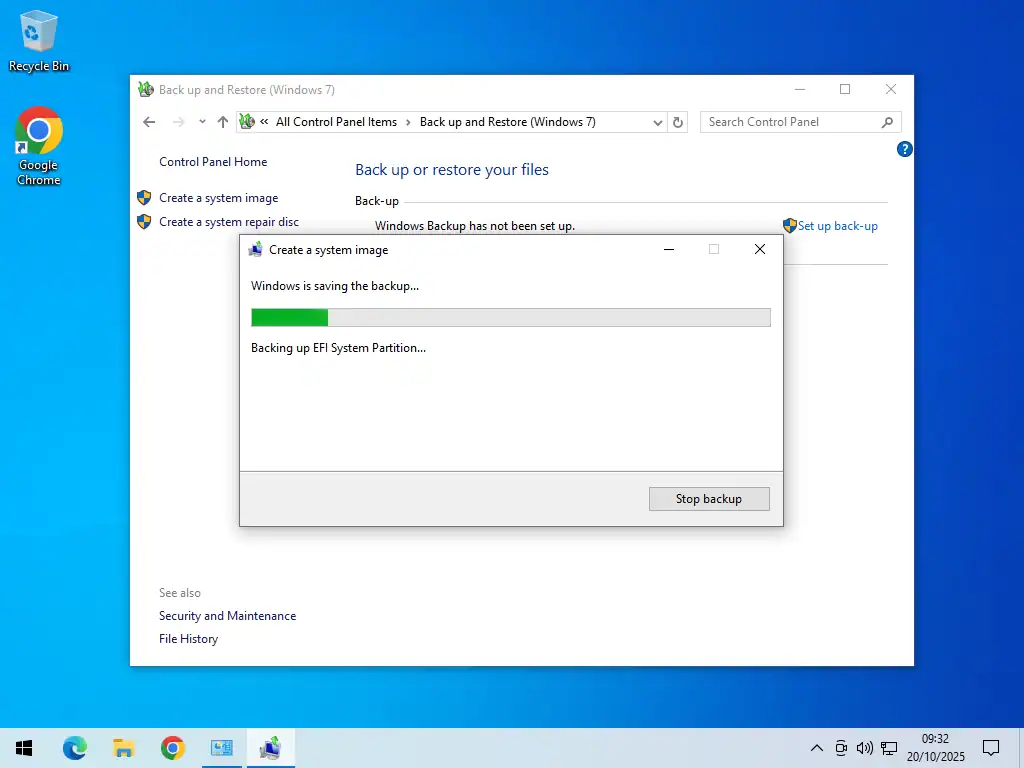Open the notifications icon in the tray
This screenshot has width=1024, height=768.
tap(991, 747)
